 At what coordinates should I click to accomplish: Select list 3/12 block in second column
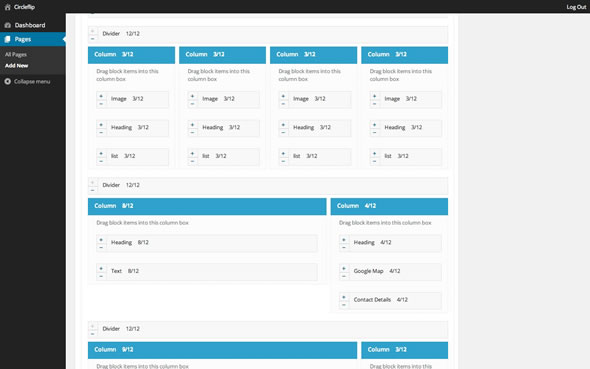click(224, 156)
